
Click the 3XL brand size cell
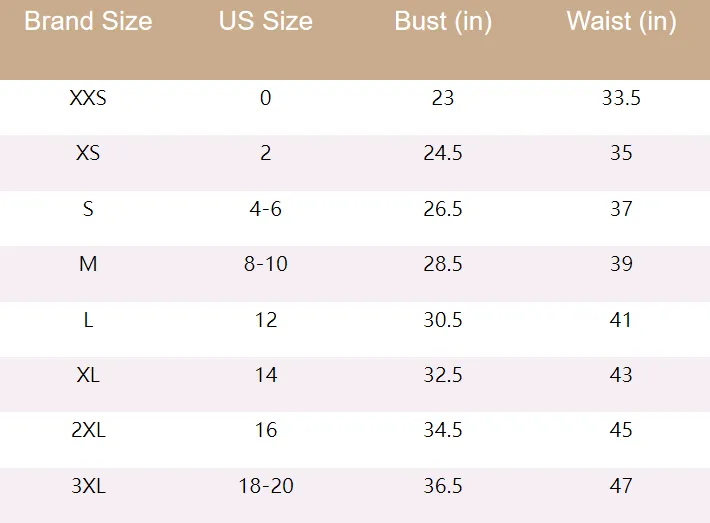[x=88, y=486]
